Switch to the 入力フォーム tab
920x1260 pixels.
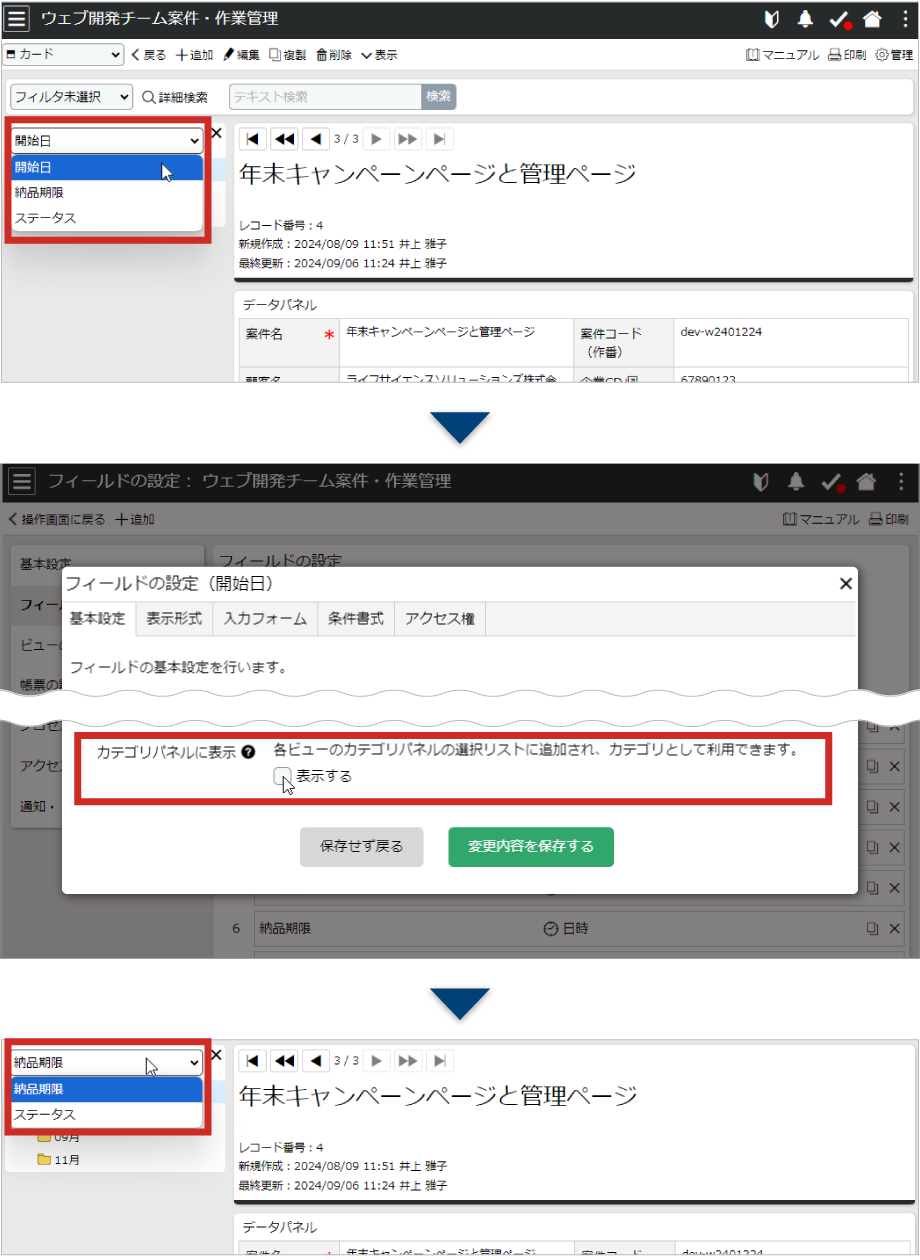[x=265, y=619]
